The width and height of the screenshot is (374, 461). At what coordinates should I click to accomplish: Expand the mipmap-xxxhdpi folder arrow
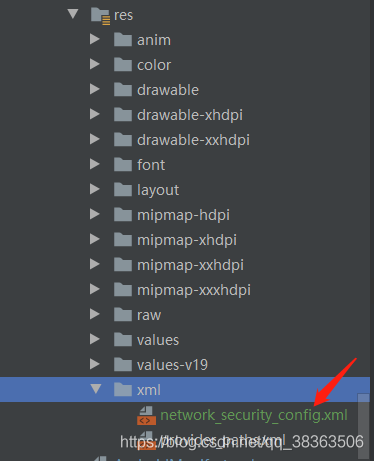tap(95, 289)
